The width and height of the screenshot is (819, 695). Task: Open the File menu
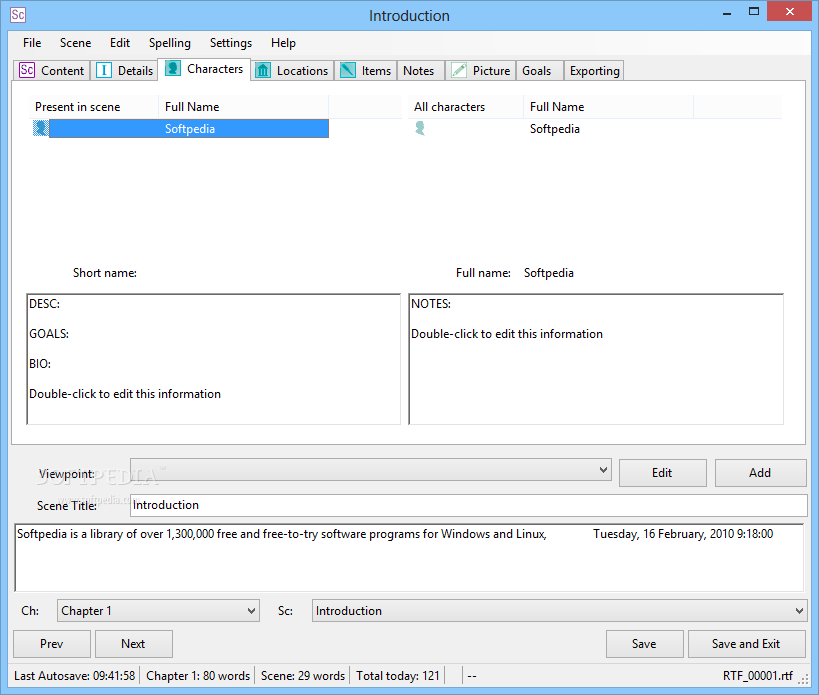tap(32, 43)
